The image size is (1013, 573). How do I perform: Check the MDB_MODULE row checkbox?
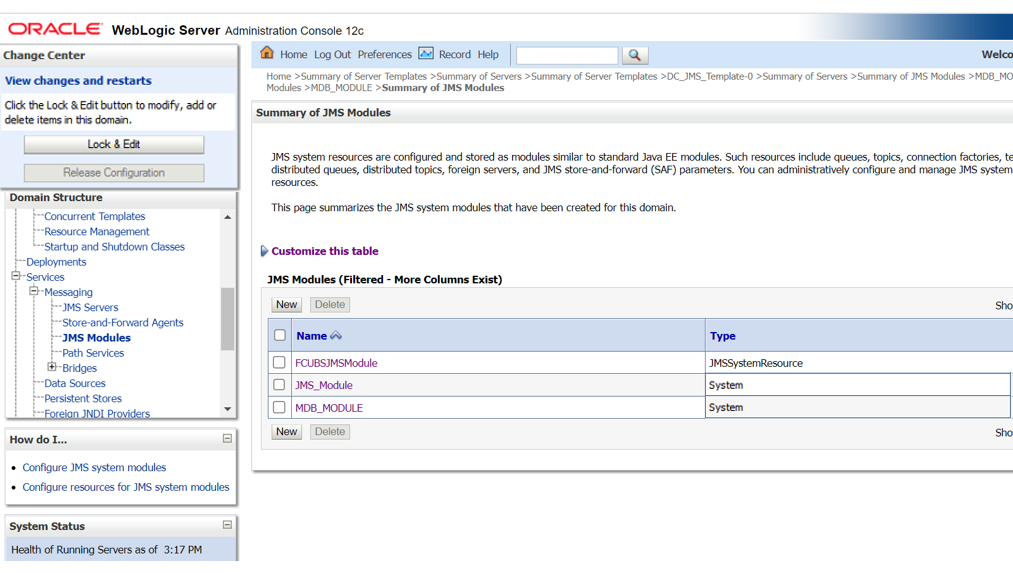(279, 407)
